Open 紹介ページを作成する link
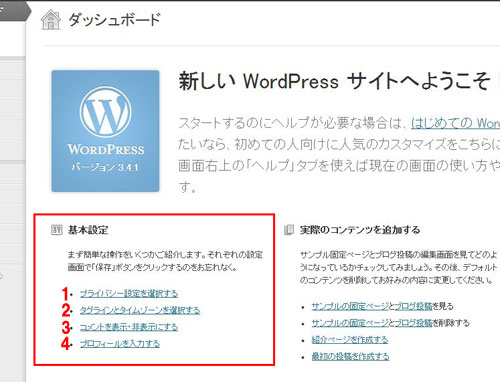Viewport: 500px width, 382px height. (350, 340)
